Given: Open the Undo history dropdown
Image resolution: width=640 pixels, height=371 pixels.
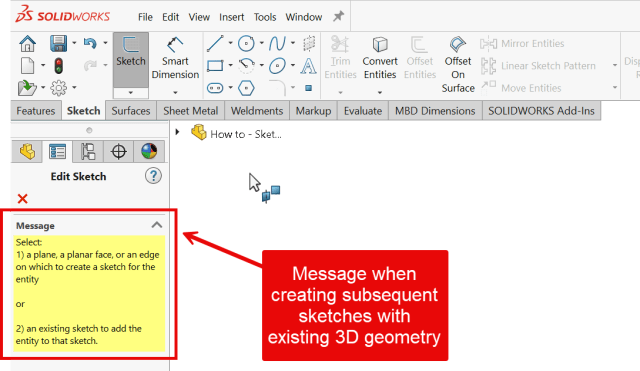Looking at the screenshot, I should (x=105, y=42).
